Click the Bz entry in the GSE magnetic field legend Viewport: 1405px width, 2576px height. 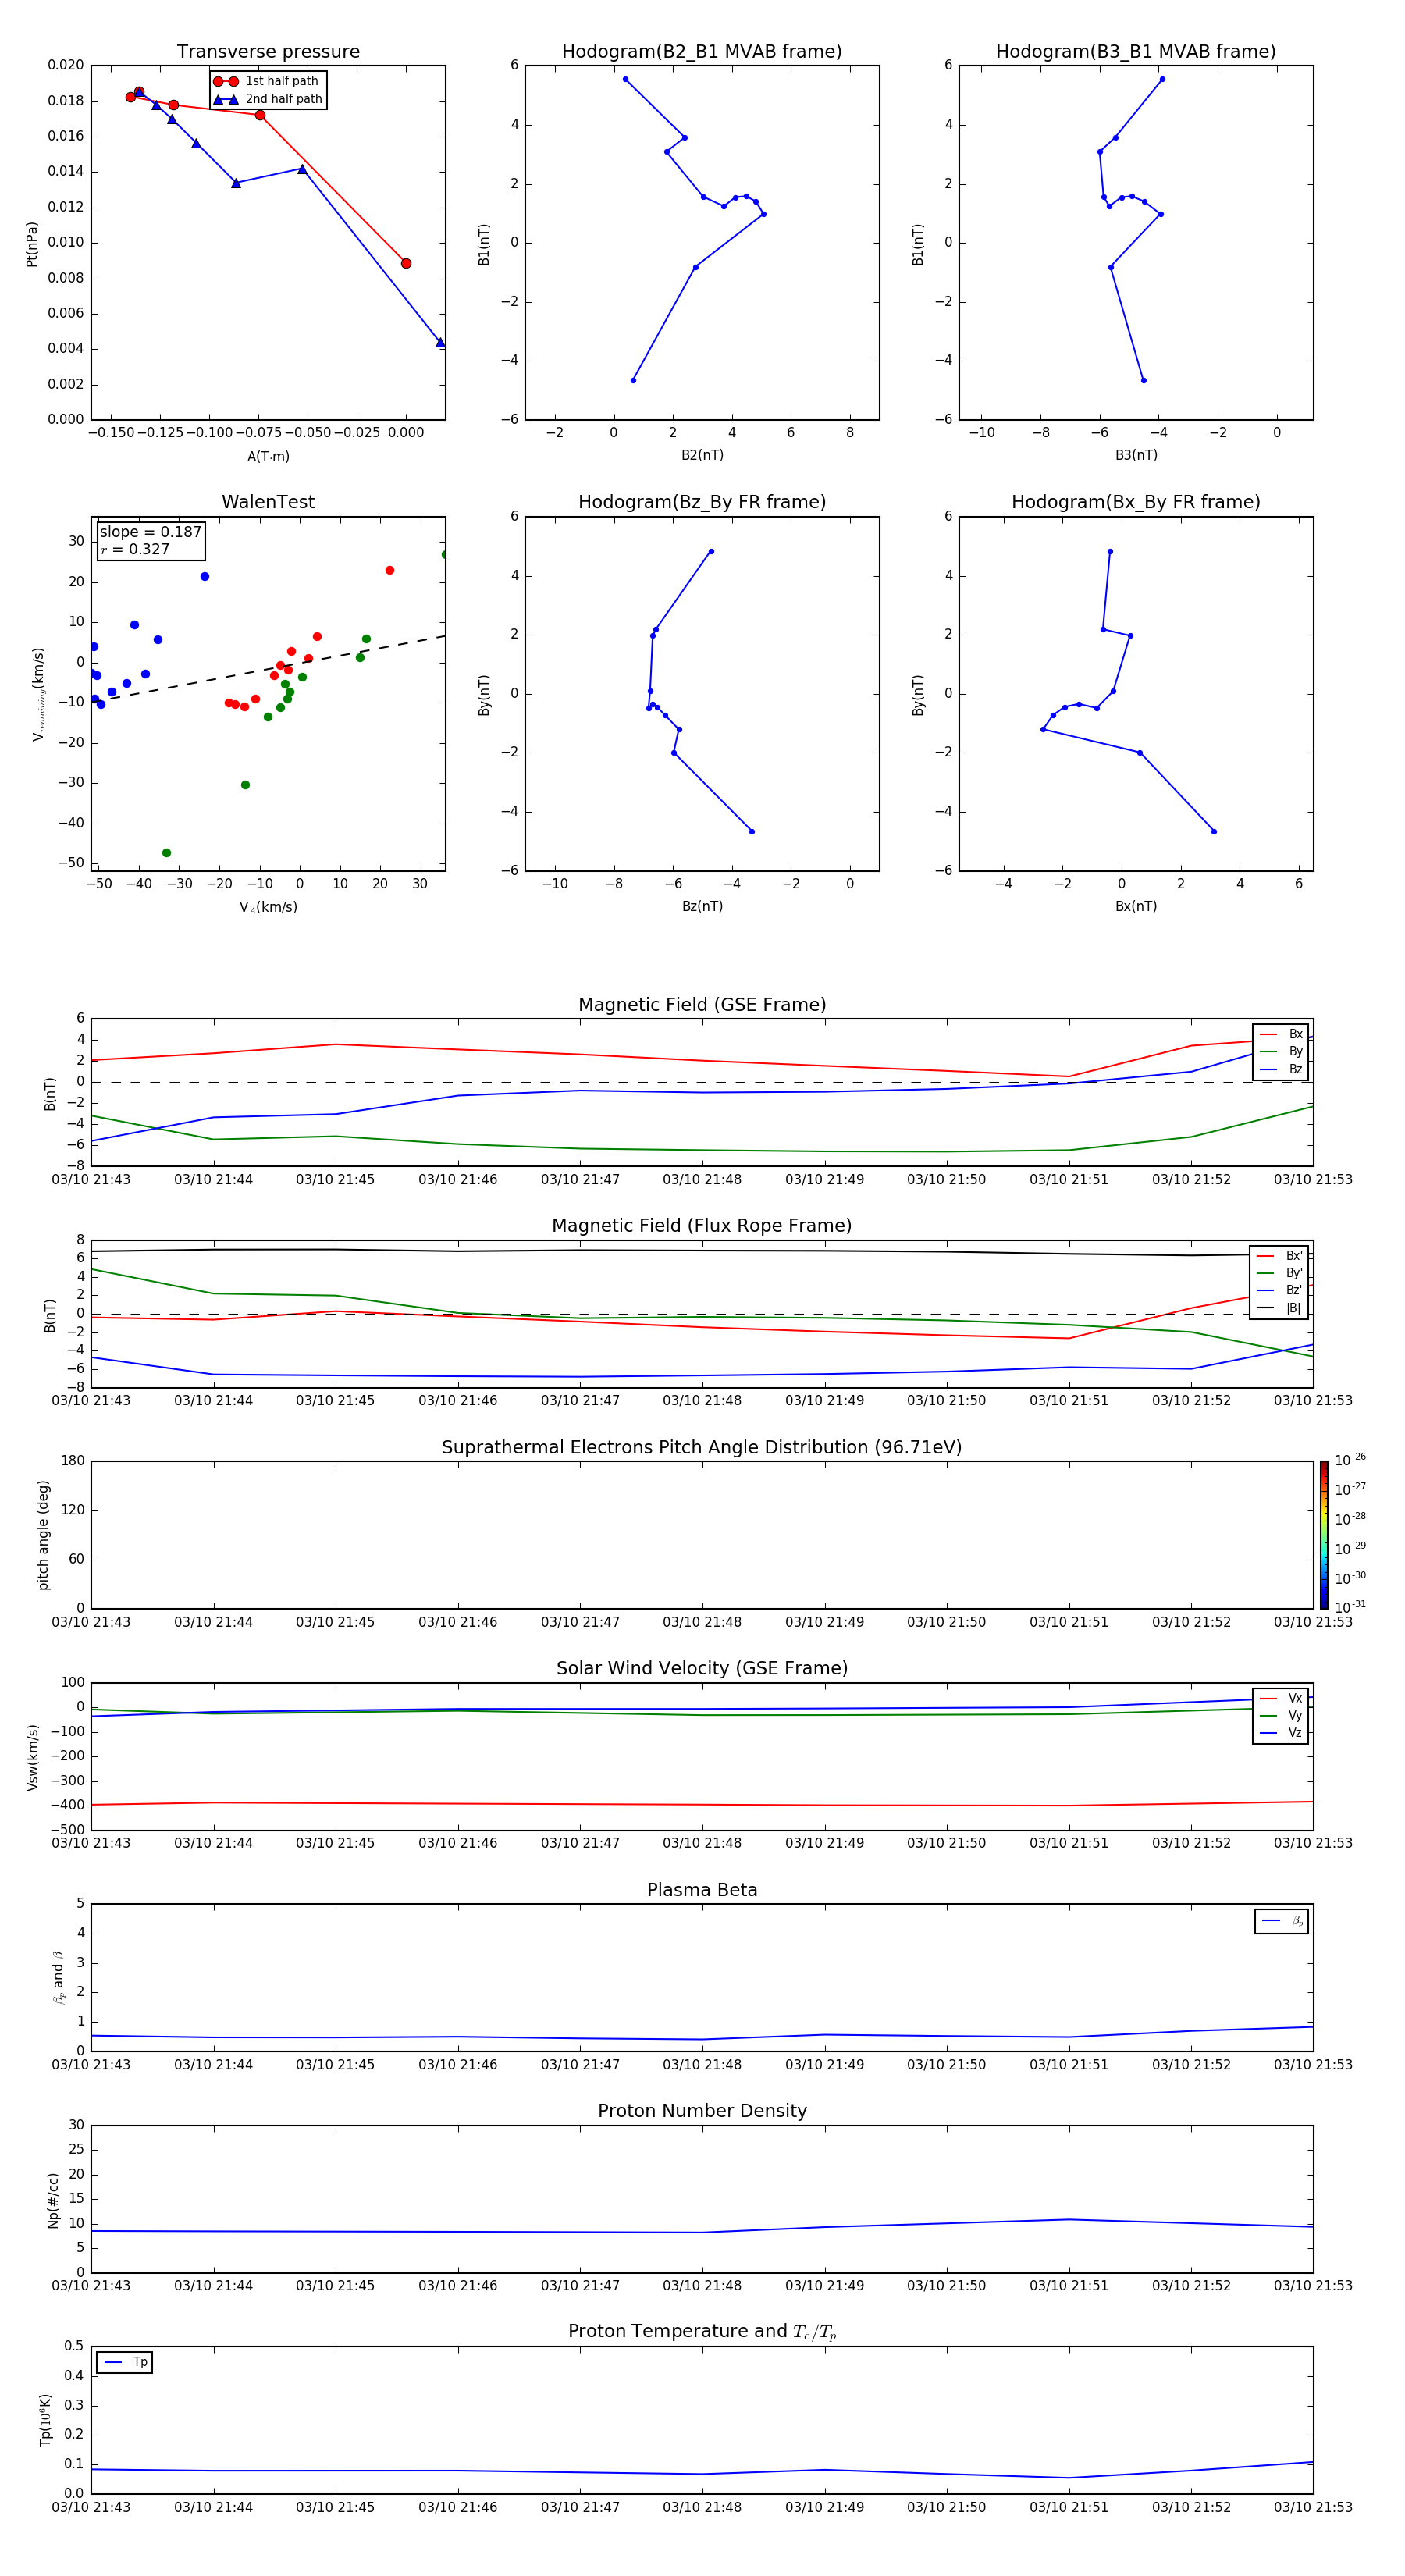pos(1281,1069)
